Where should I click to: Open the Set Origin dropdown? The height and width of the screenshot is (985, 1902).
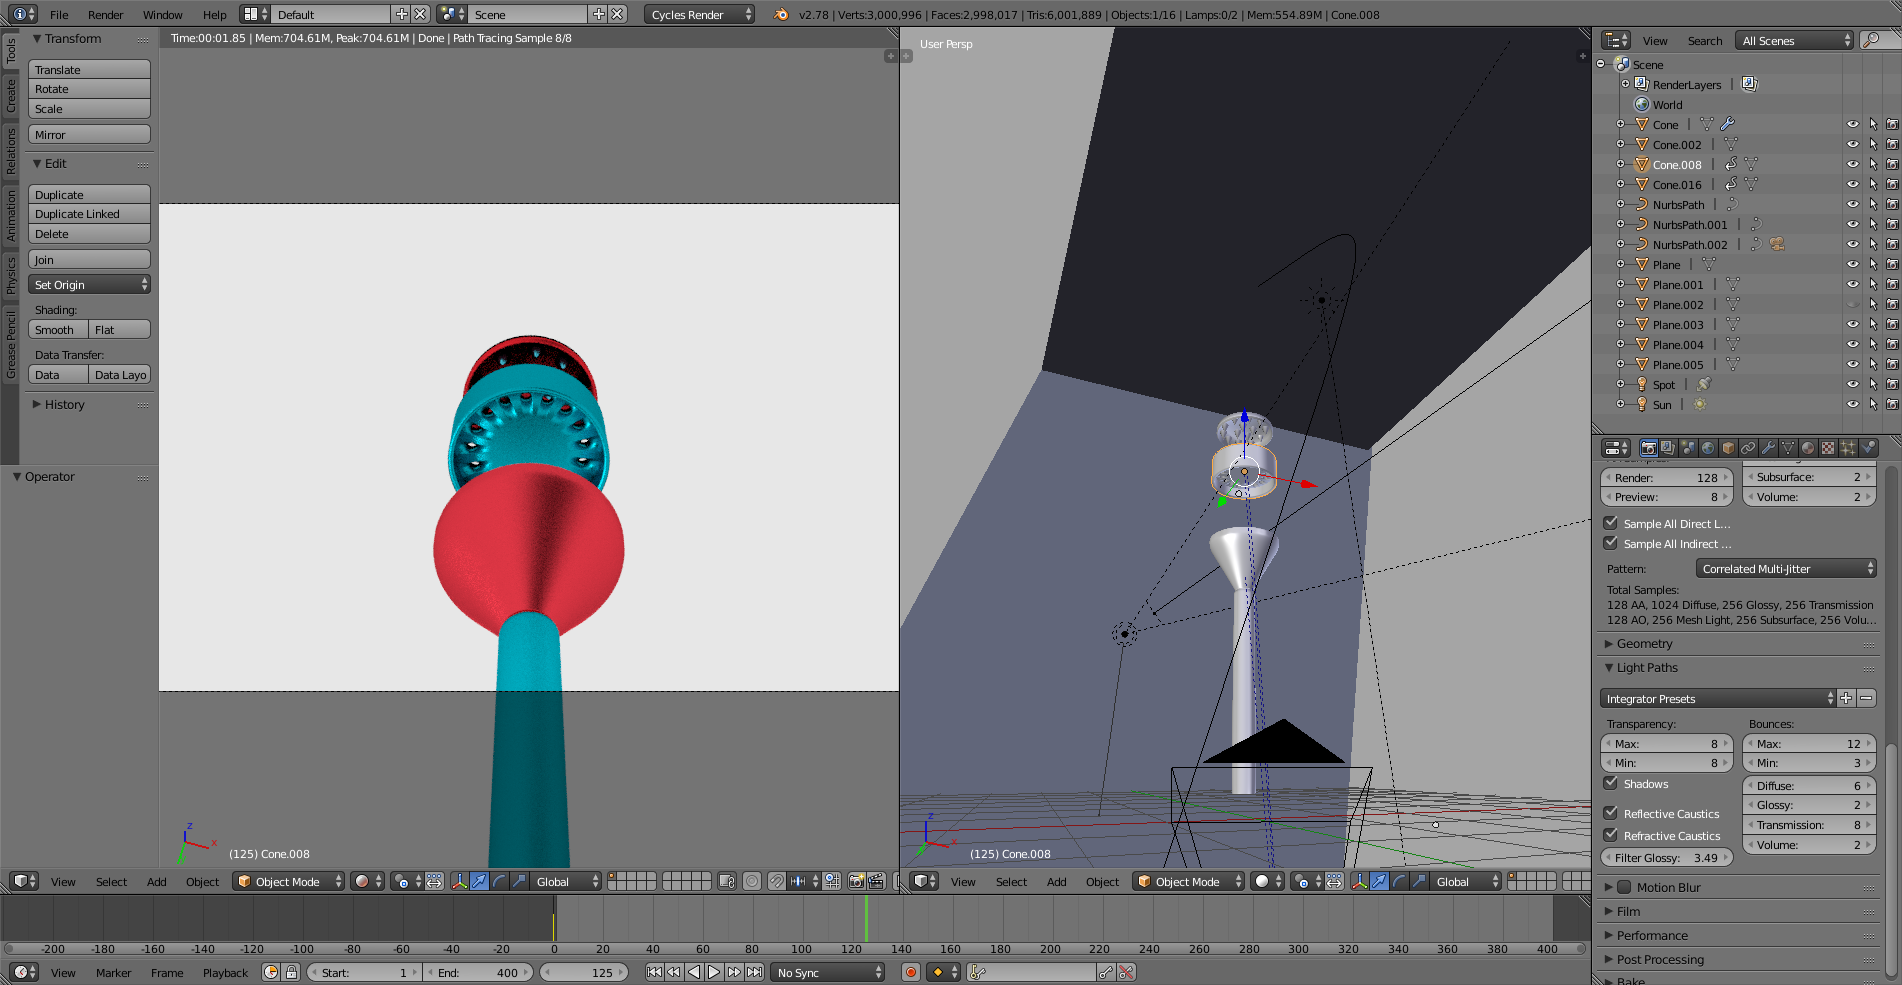click(89, 285)
